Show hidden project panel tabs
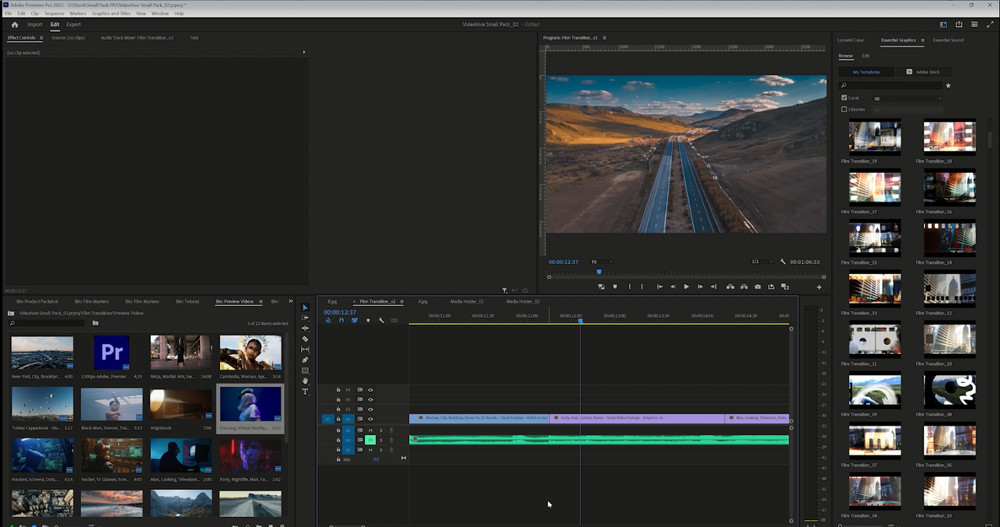1000x527 pixels. pos(291,301)
